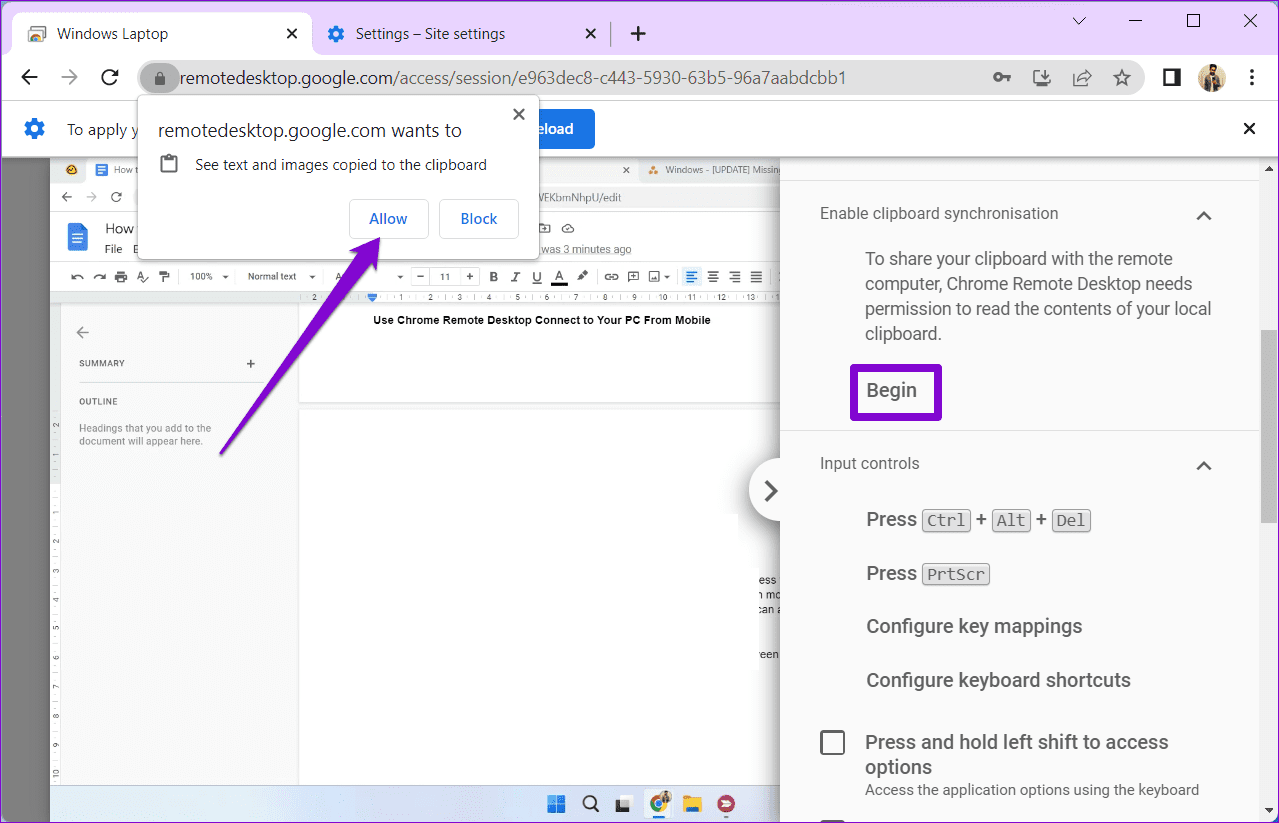Screen dimensions: 1279x823
Task: Apply italic formatting to text
Action: tap(514, 276)
